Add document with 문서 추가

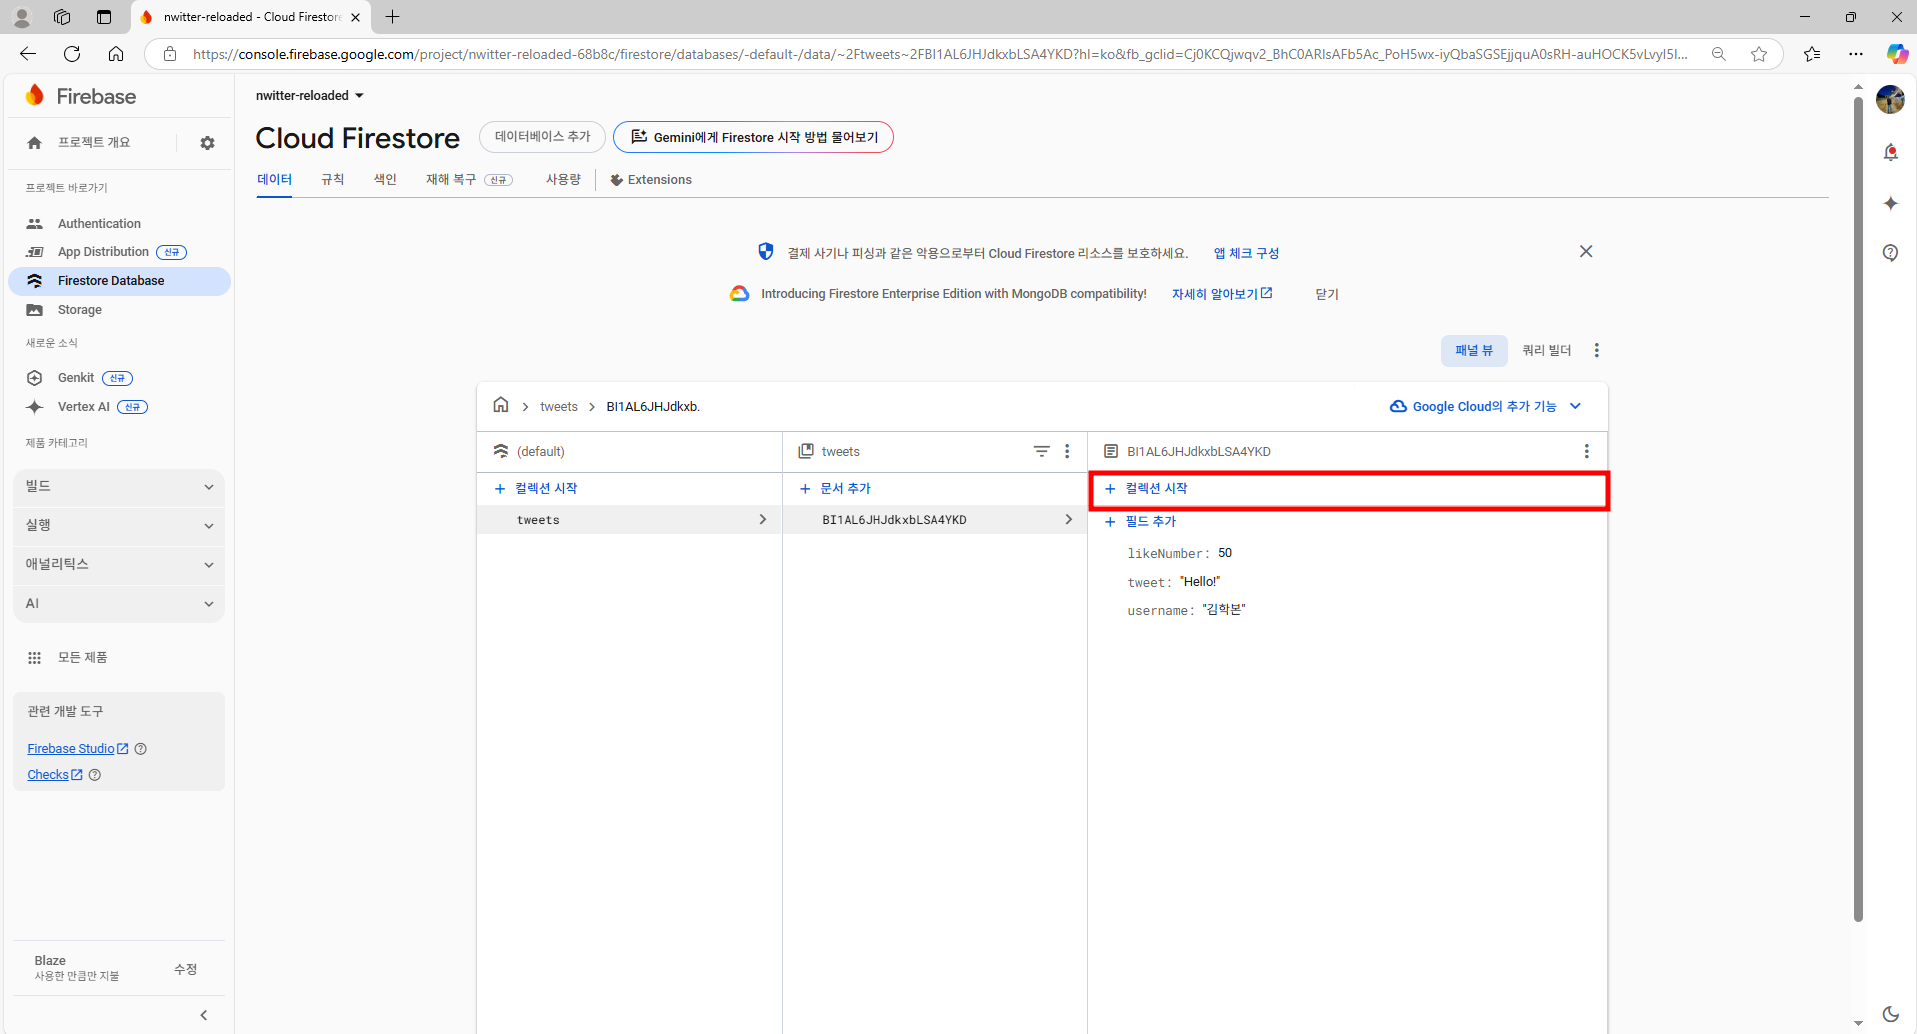coord(836,488)
